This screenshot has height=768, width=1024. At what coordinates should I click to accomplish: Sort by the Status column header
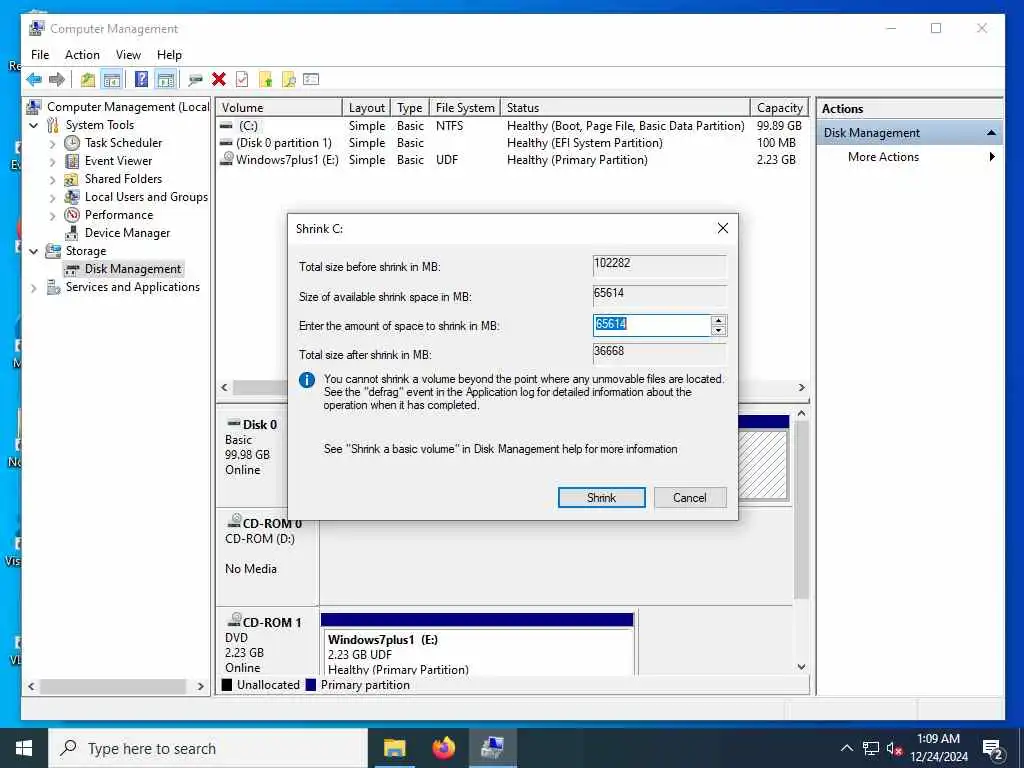coord(626,108)
